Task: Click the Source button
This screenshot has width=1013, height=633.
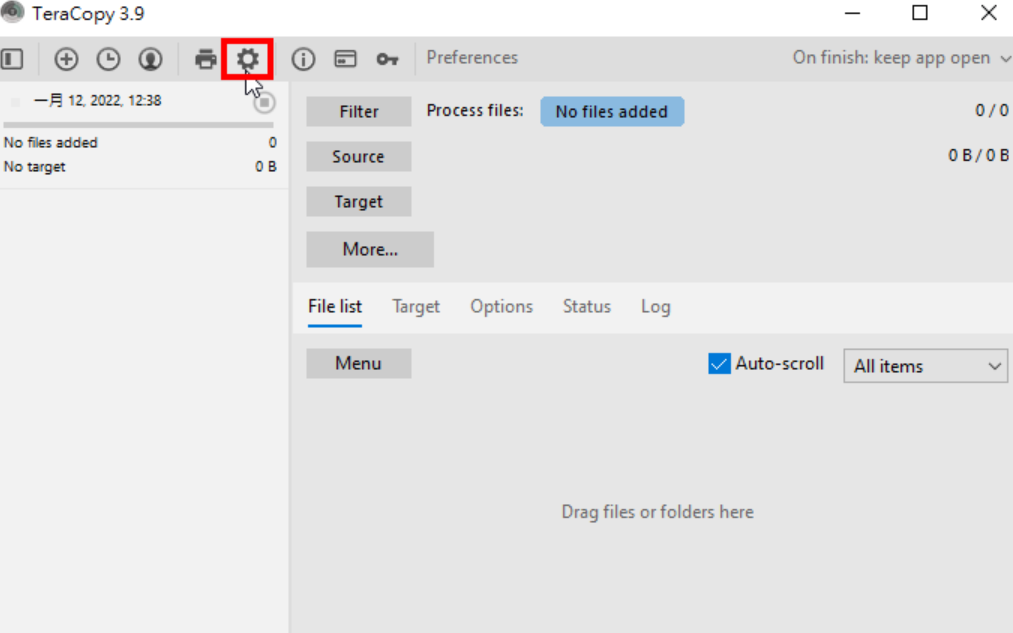Action: 359,157
